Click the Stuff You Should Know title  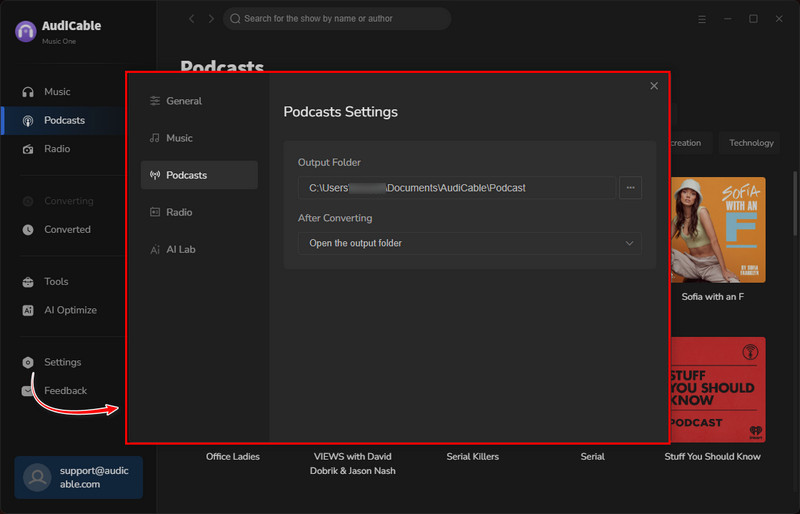pyautogui.click(x=712, y=457)
